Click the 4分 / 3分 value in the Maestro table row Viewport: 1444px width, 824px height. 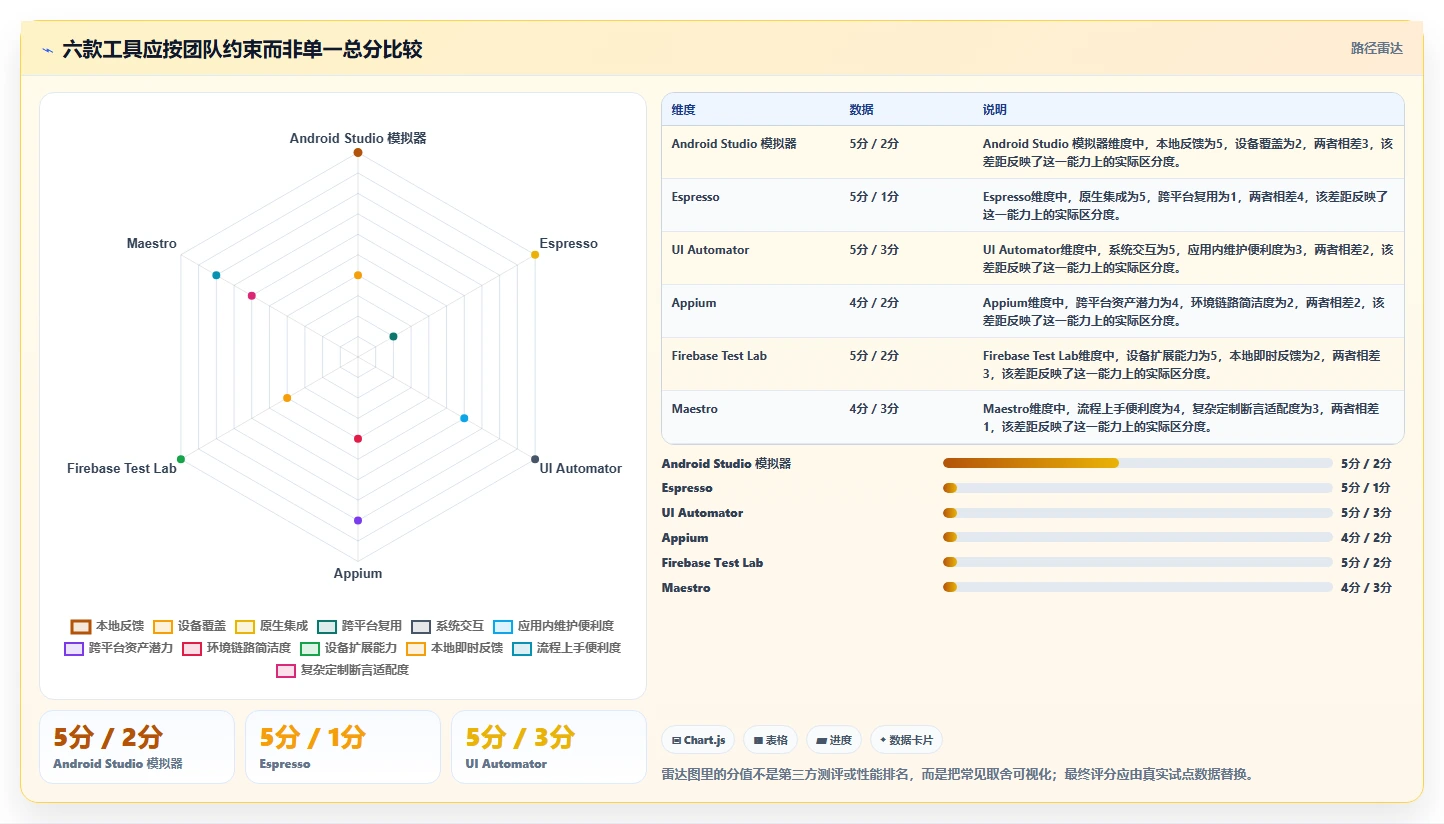tap(874, 409)
